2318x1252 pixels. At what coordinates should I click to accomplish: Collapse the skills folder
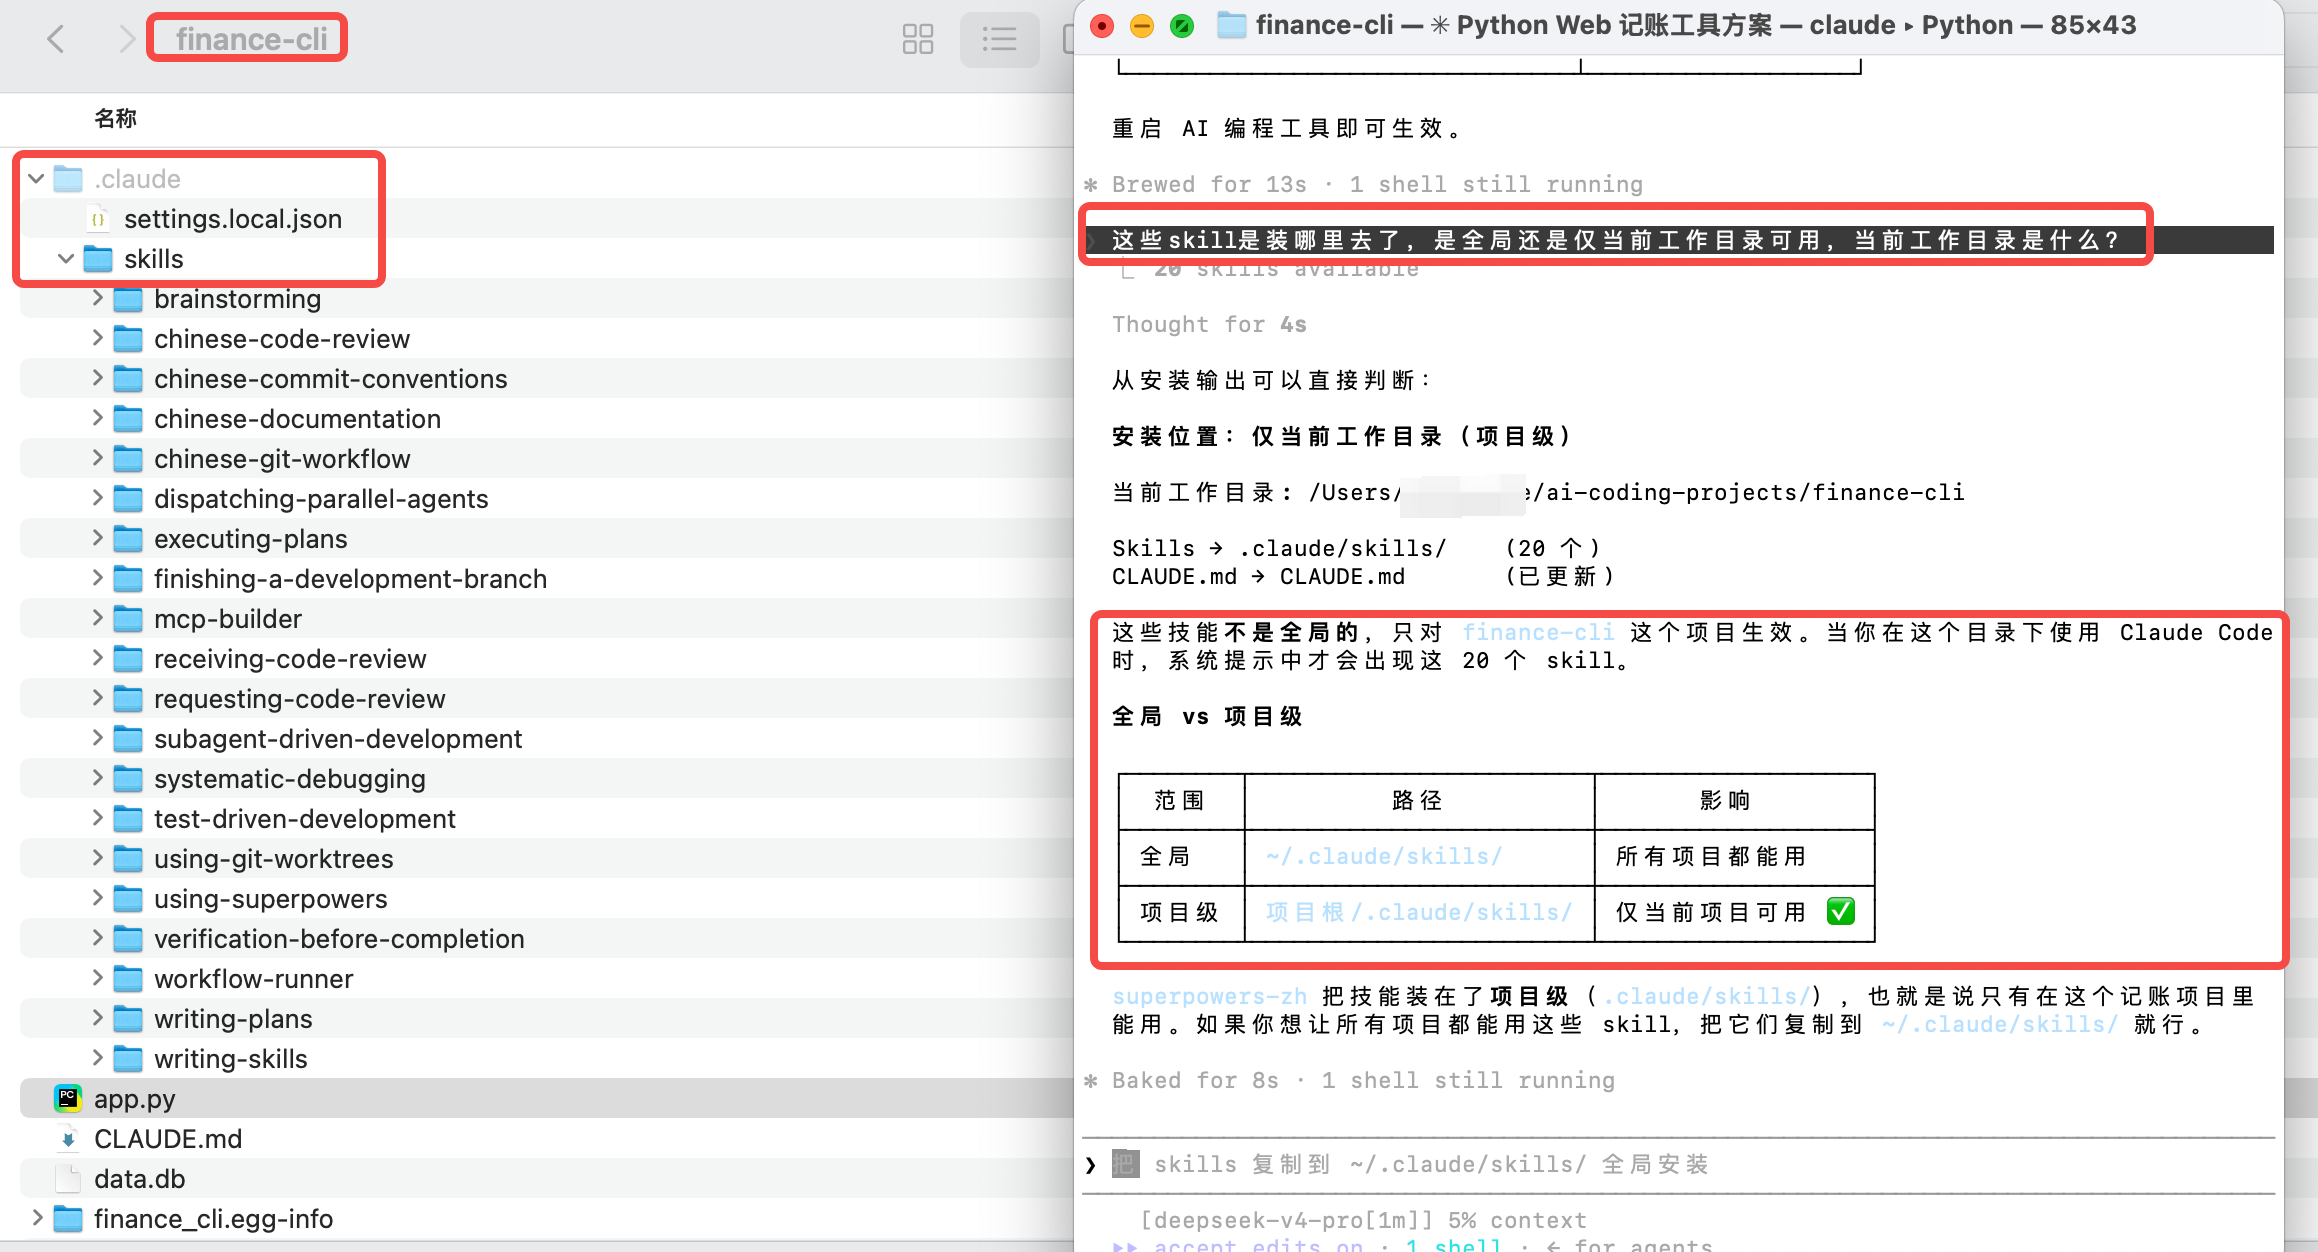(66, 259)
